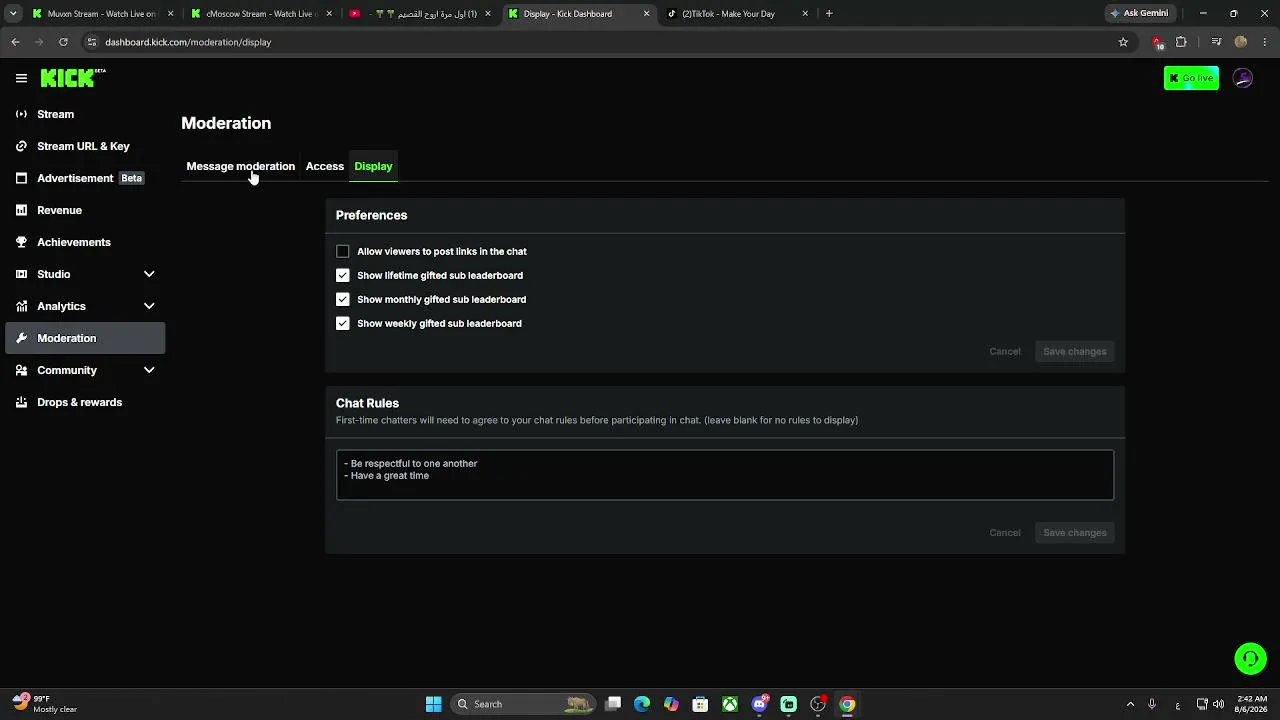Open Microsoft Store from the taskbar
This screenshot has height=720, width=1280.
pos(700,704)
